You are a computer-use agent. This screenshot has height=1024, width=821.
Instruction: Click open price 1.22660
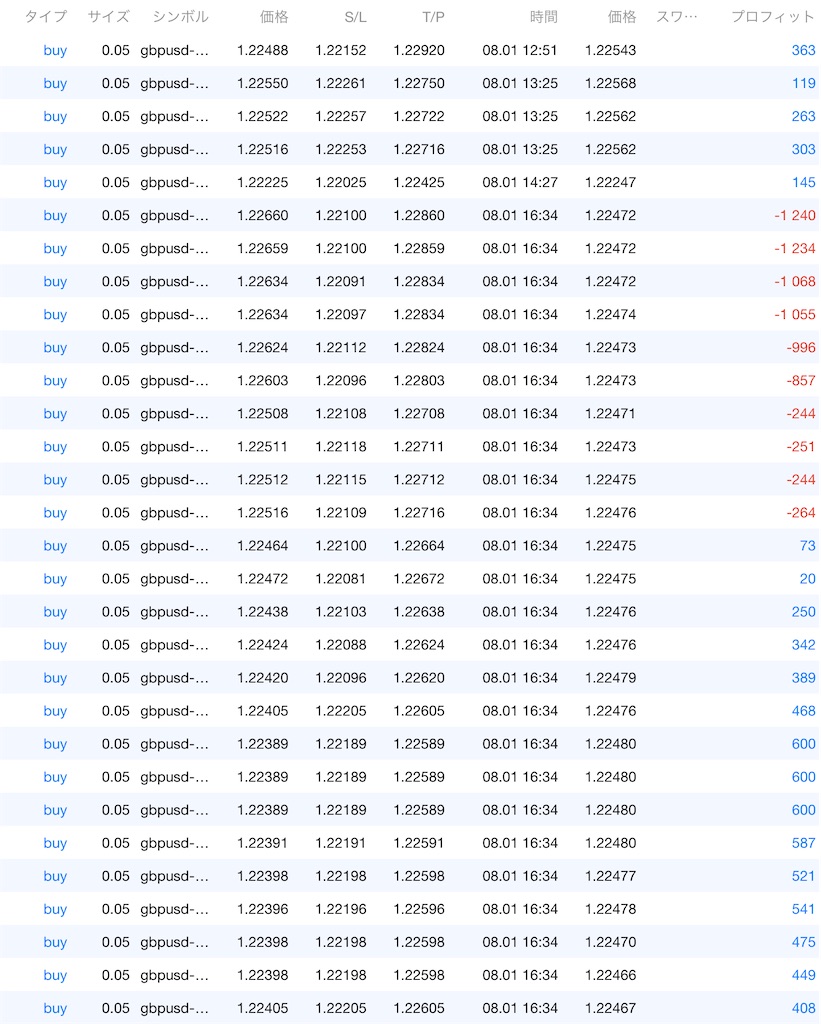coord(263,216)
